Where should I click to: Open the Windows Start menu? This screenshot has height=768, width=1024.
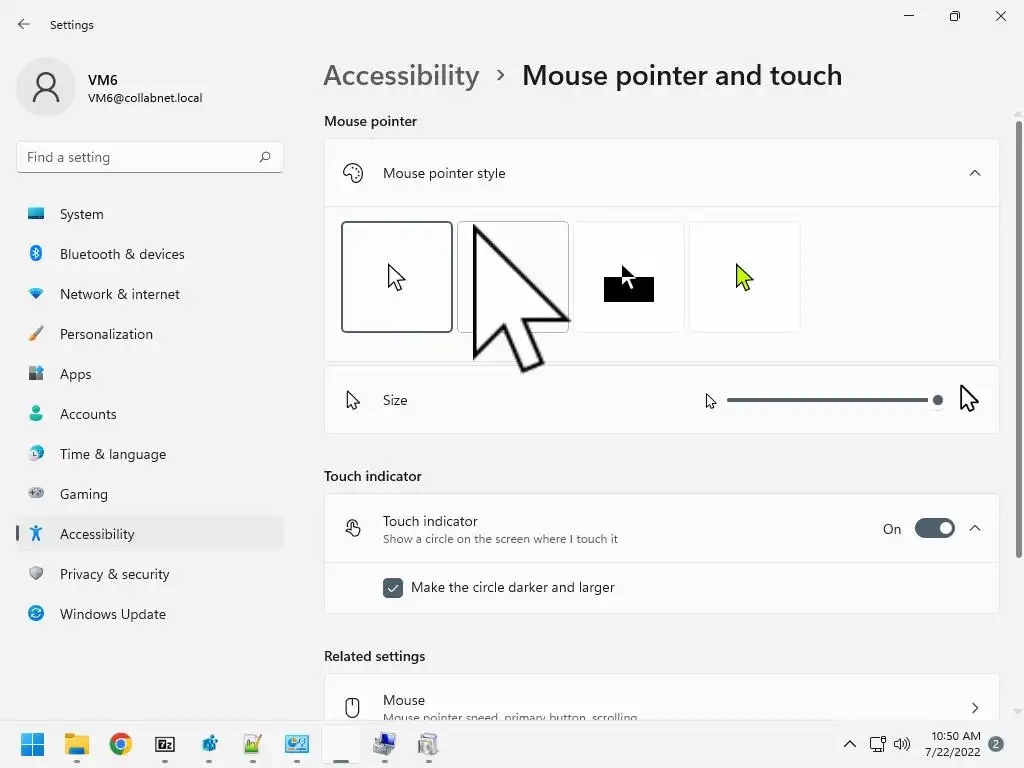pos(33,744)
